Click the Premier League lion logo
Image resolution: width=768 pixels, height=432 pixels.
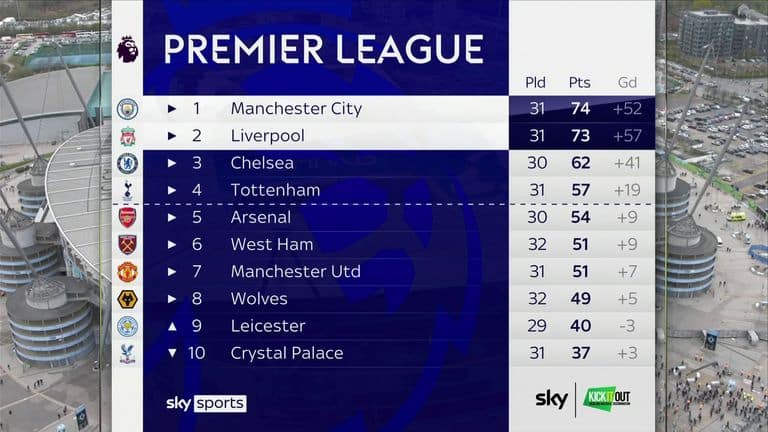pyautogui.click(x=127, y=48)
